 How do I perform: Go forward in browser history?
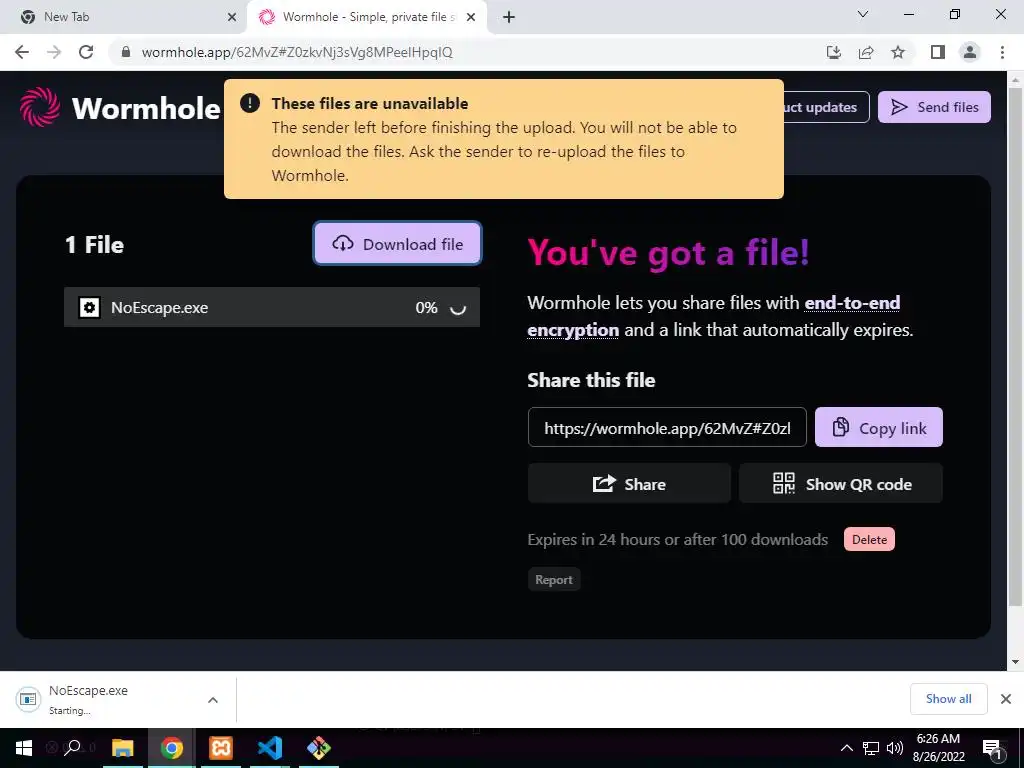(x=54, y=52)
